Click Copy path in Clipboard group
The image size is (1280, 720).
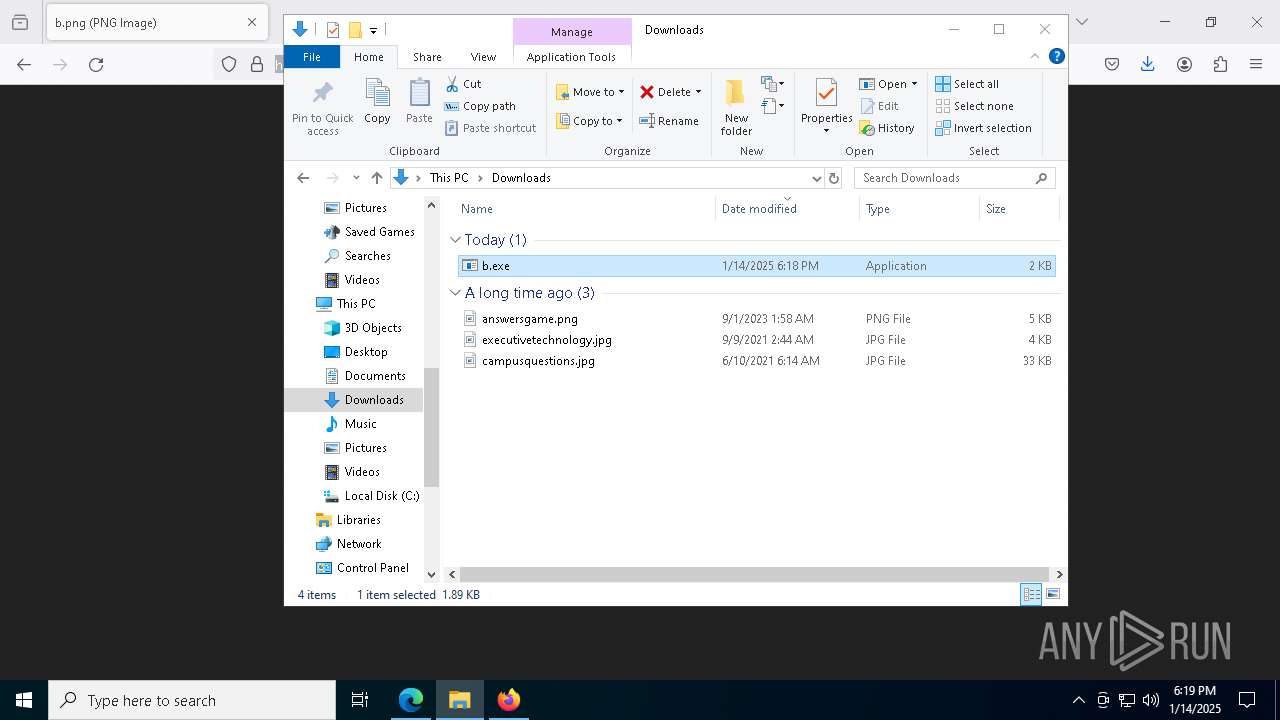pos(480,106)
